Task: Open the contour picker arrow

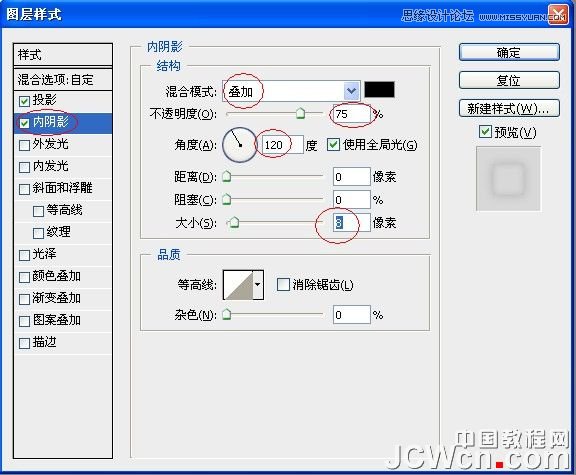Action: click(258, 285)
